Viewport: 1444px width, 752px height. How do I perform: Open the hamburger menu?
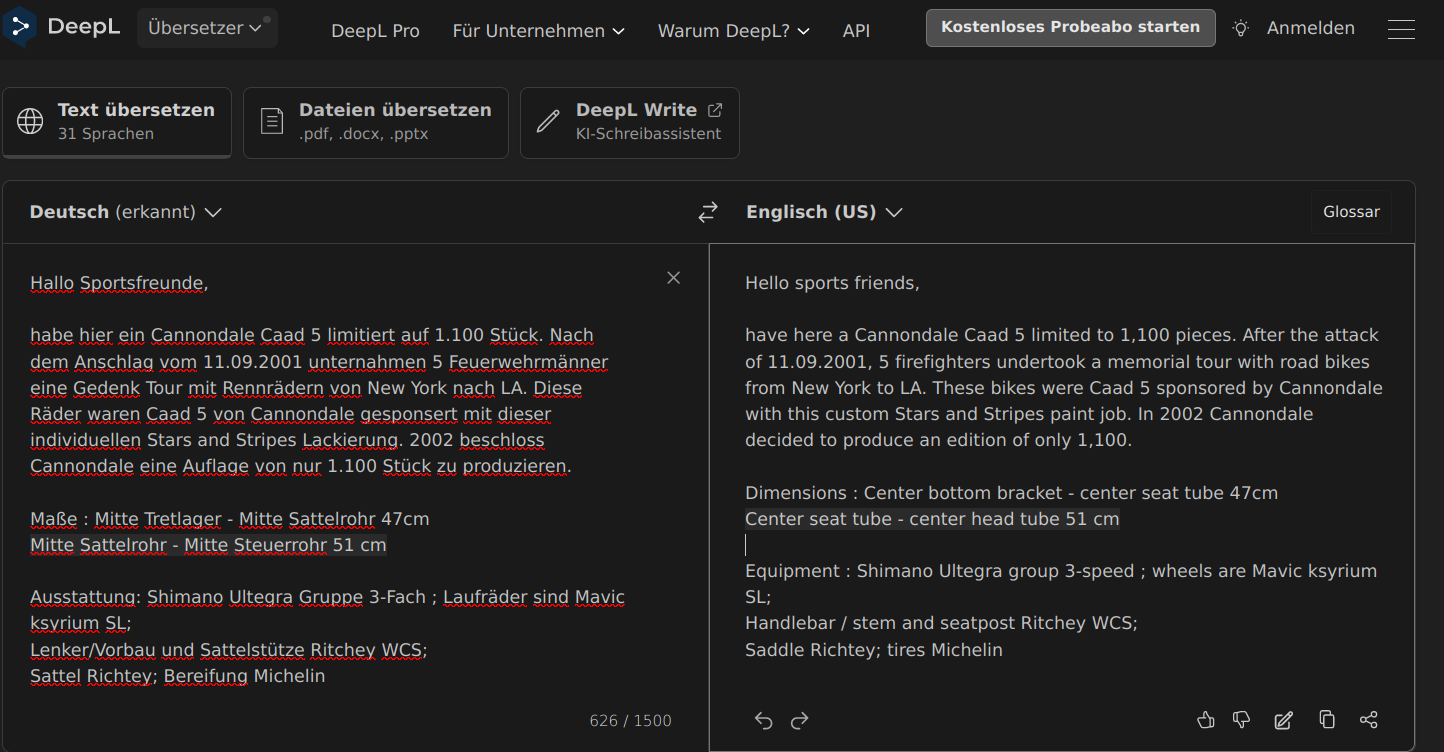[1401, 29]
